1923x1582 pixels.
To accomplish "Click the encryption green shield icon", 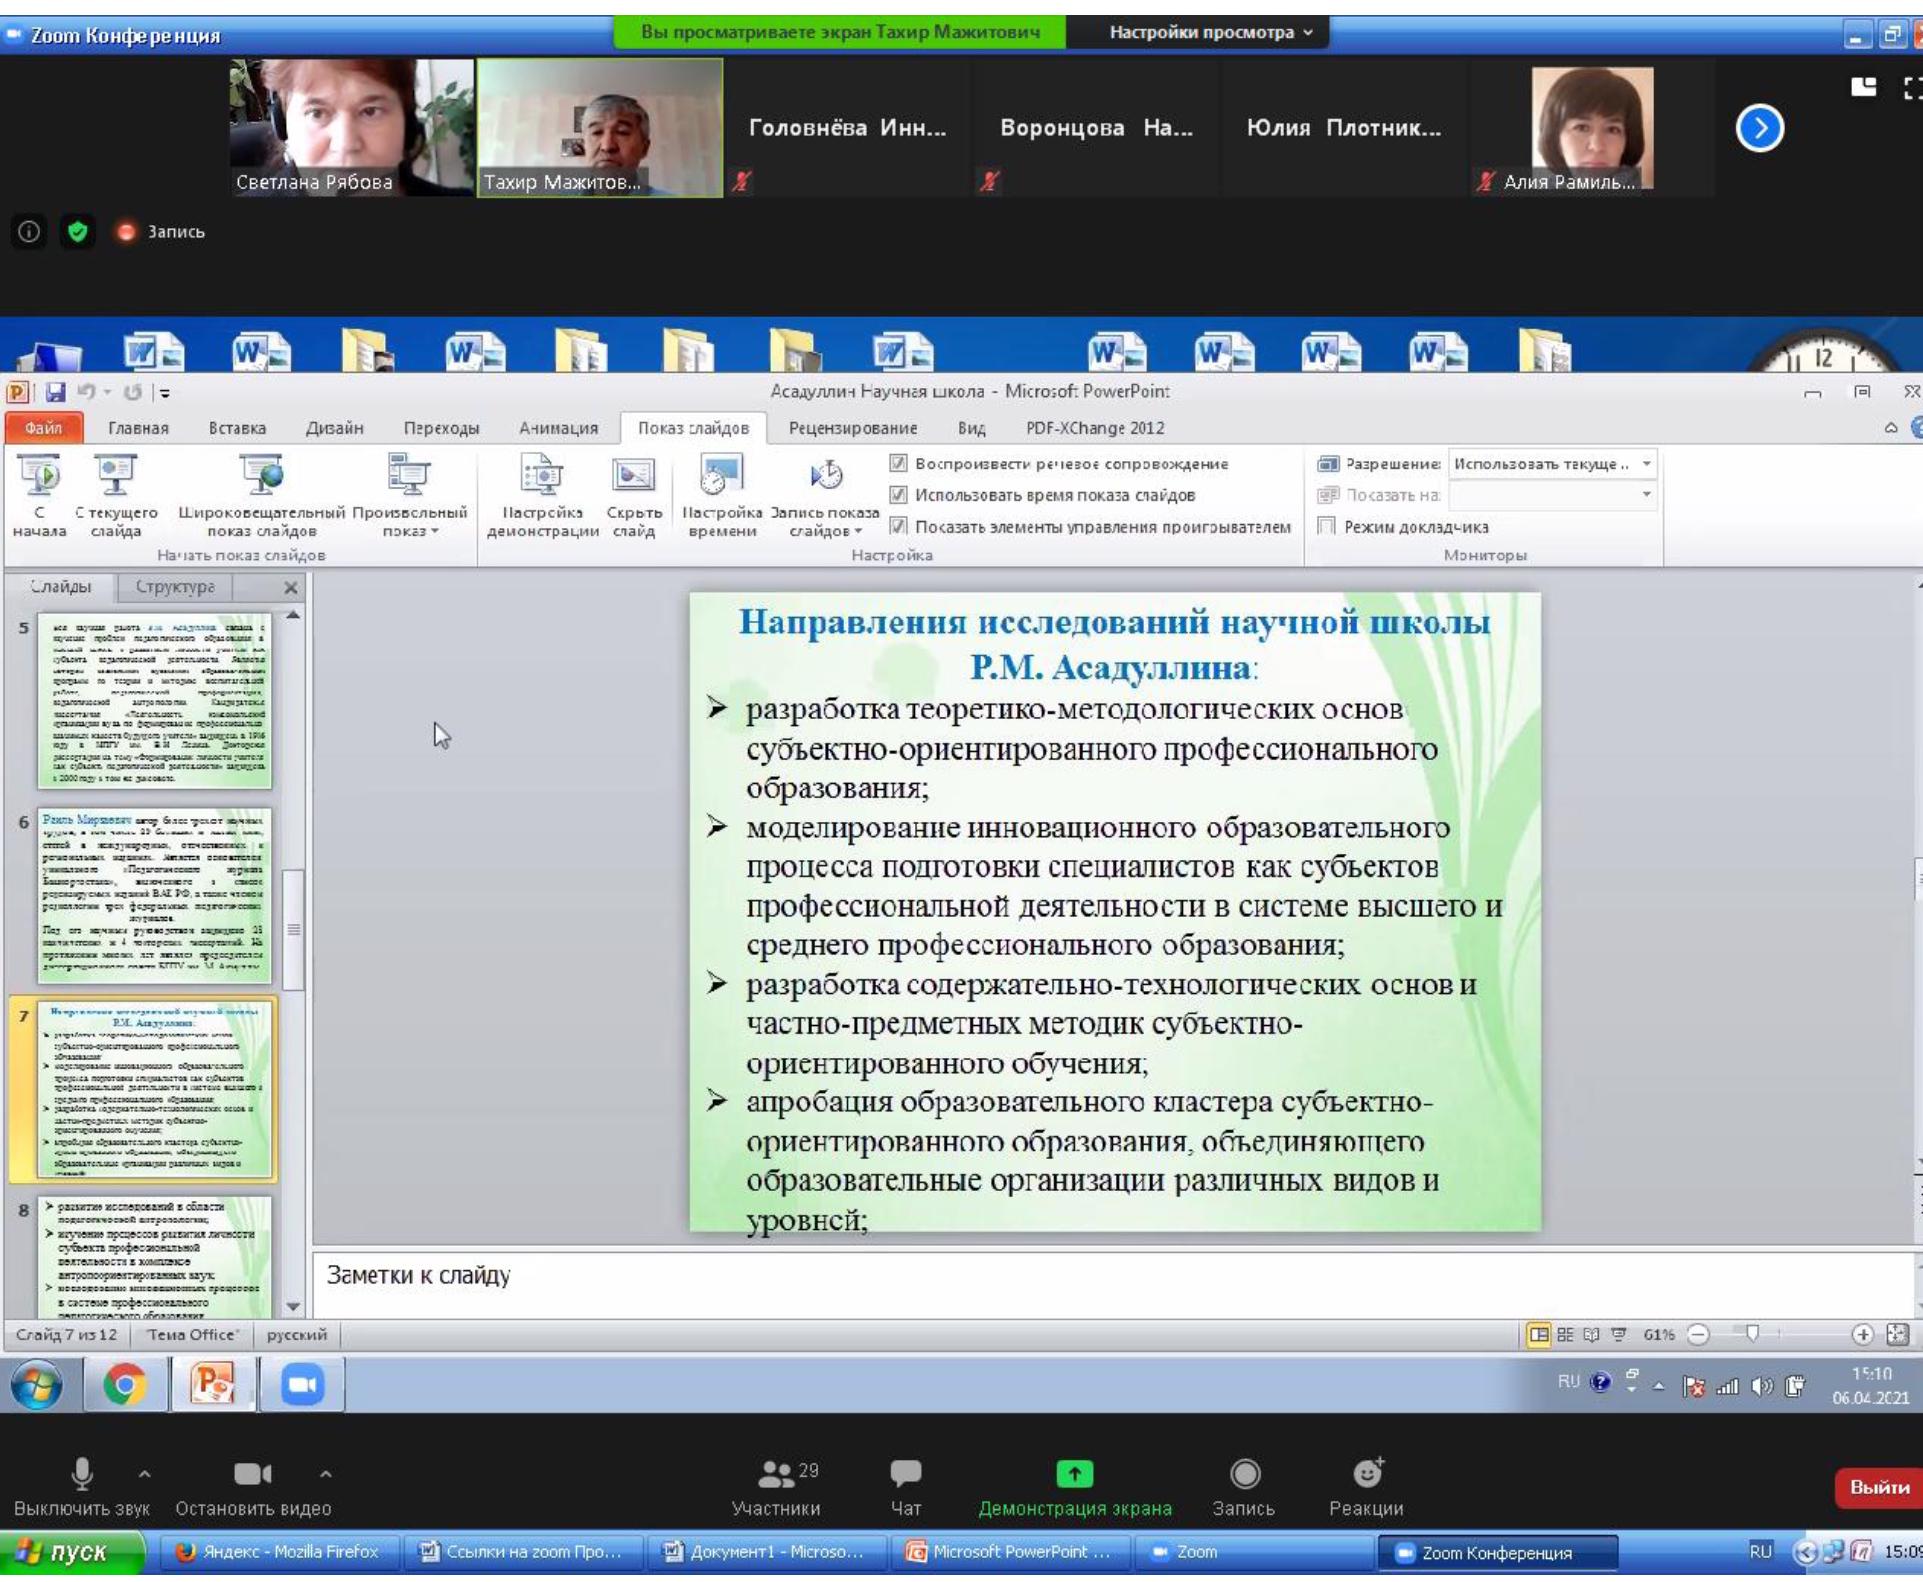I will point(77,232).
